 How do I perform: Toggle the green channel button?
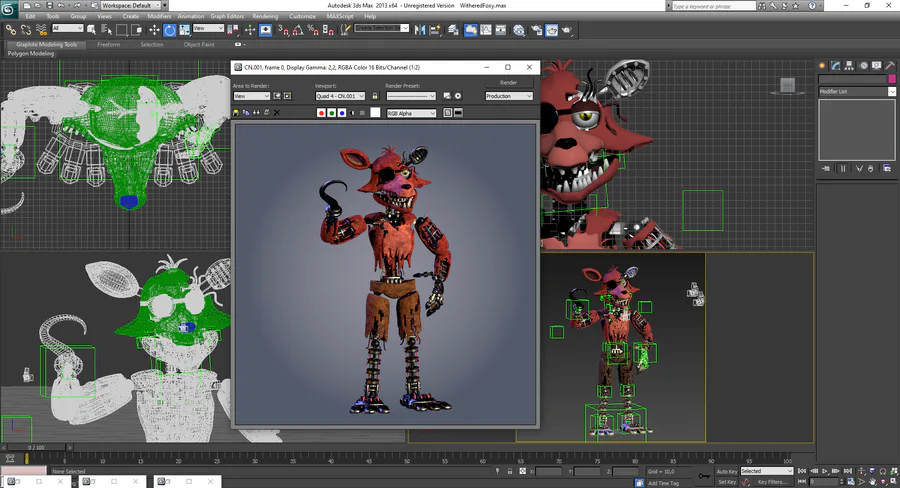tap(332, 113)
